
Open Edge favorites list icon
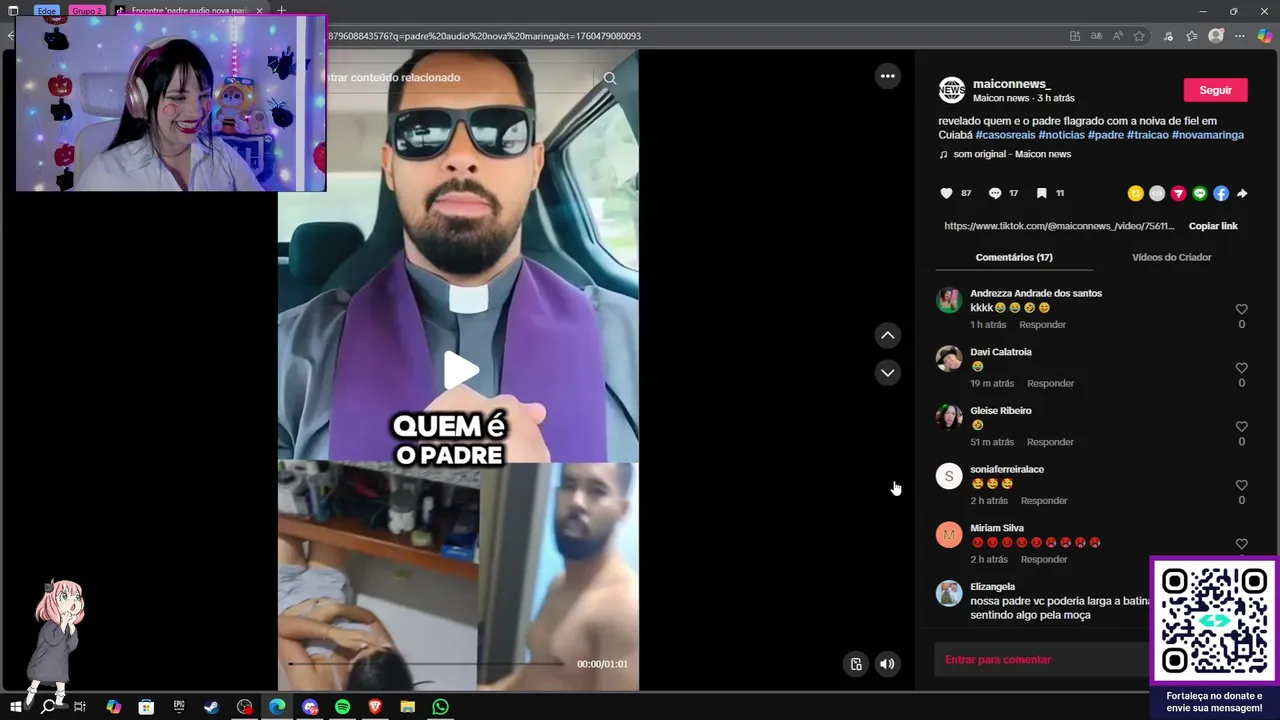coord(1191,36)
